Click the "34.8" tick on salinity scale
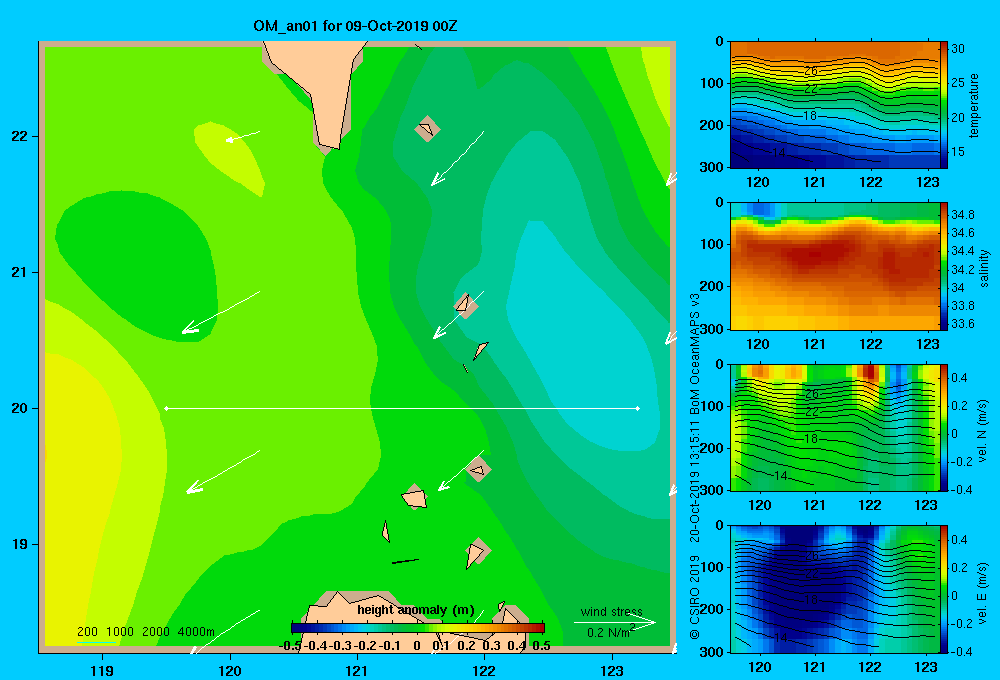Image resolution: width=1000 pixels, height=680 pixels. 963,214
